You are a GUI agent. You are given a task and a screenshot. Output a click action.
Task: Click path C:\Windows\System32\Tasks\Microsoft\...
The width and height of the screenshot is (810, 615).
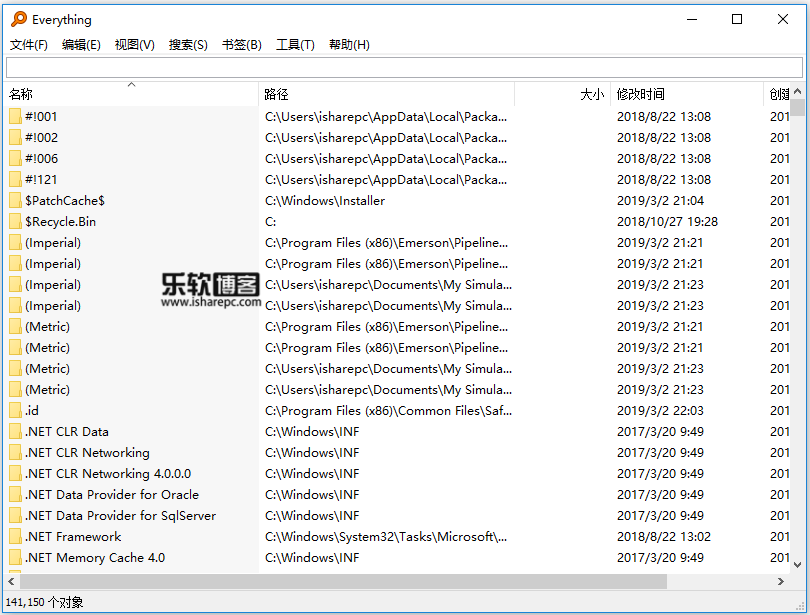click(386, 537)
